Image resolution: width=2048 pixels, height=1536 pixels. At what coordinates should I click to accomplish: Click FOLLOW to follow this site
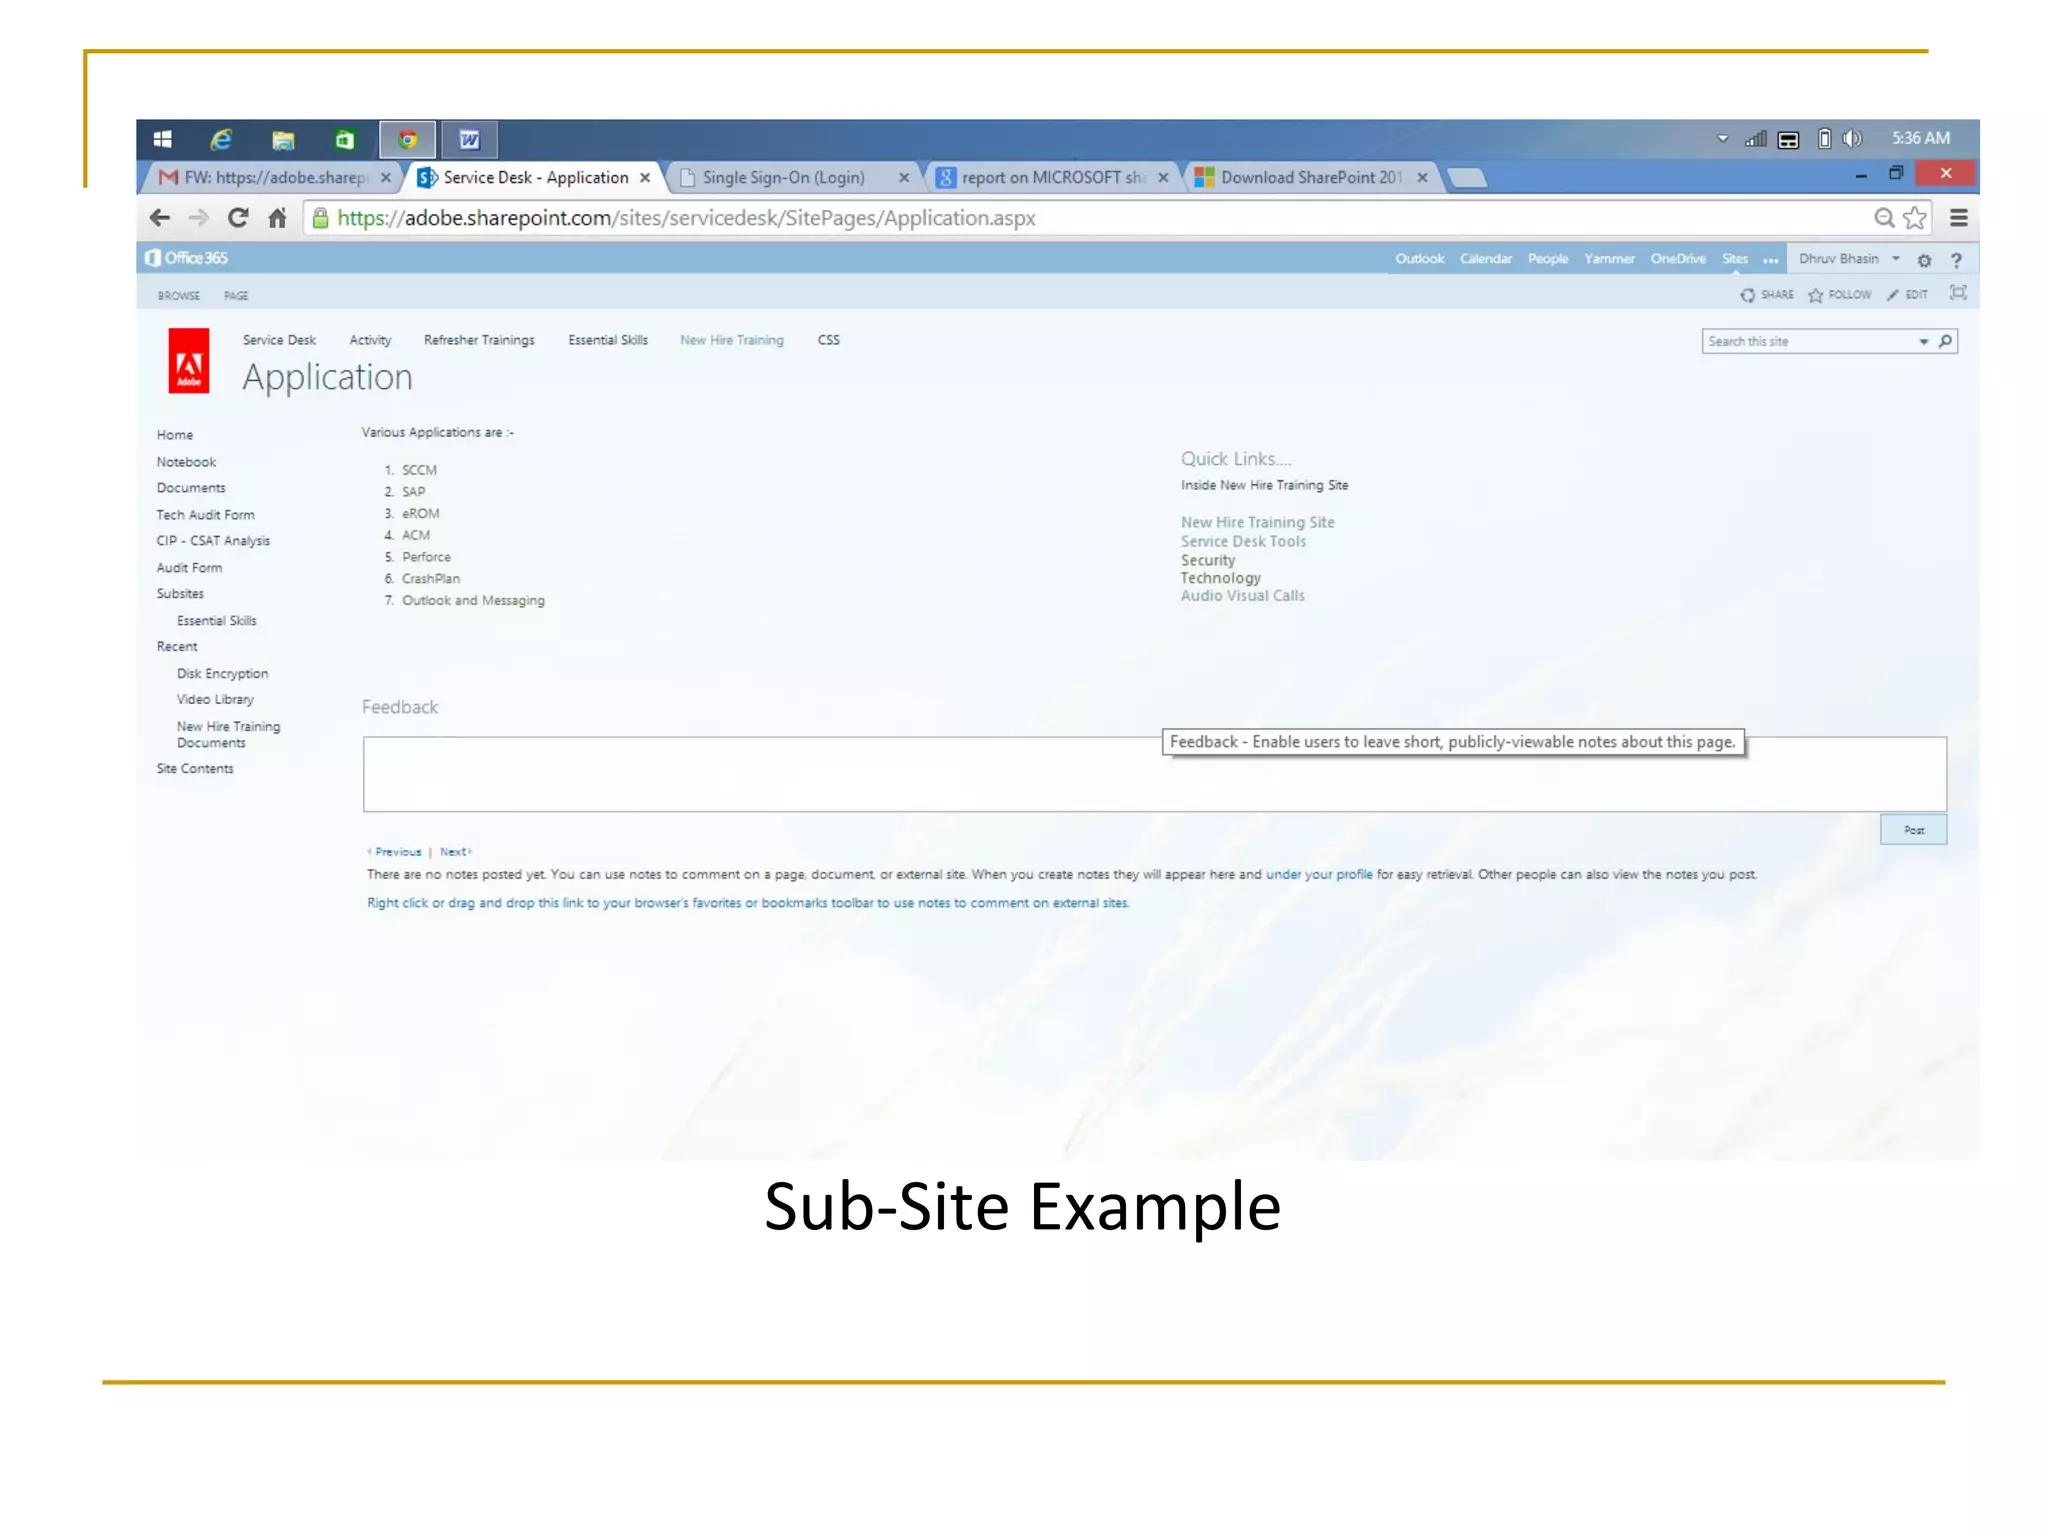click(x=1839, y=295)
